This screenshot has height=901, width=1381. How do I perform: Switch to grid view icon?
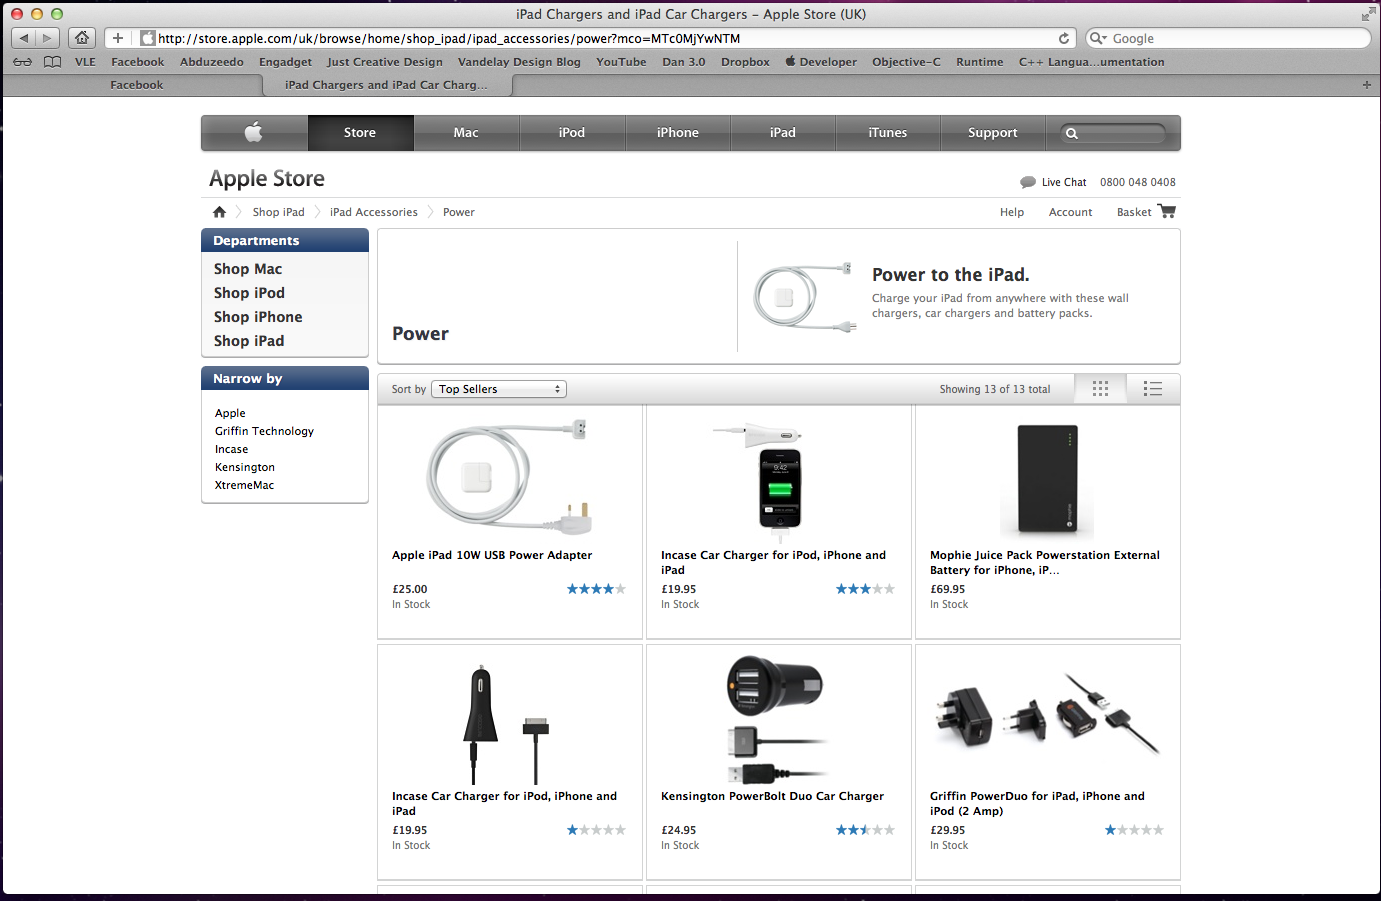point(1100,389)
